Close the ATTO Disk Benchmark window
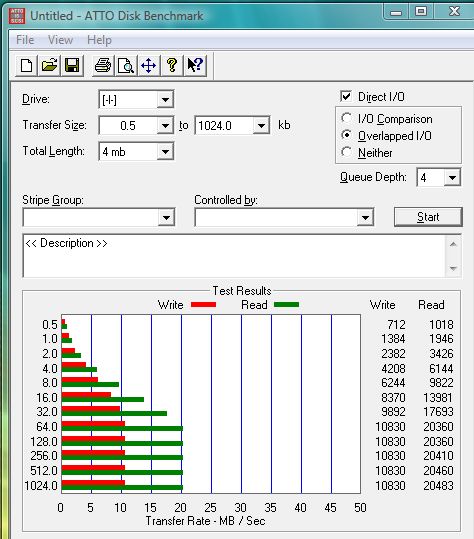Screen dimensions: 474x539 coord(454,12)
